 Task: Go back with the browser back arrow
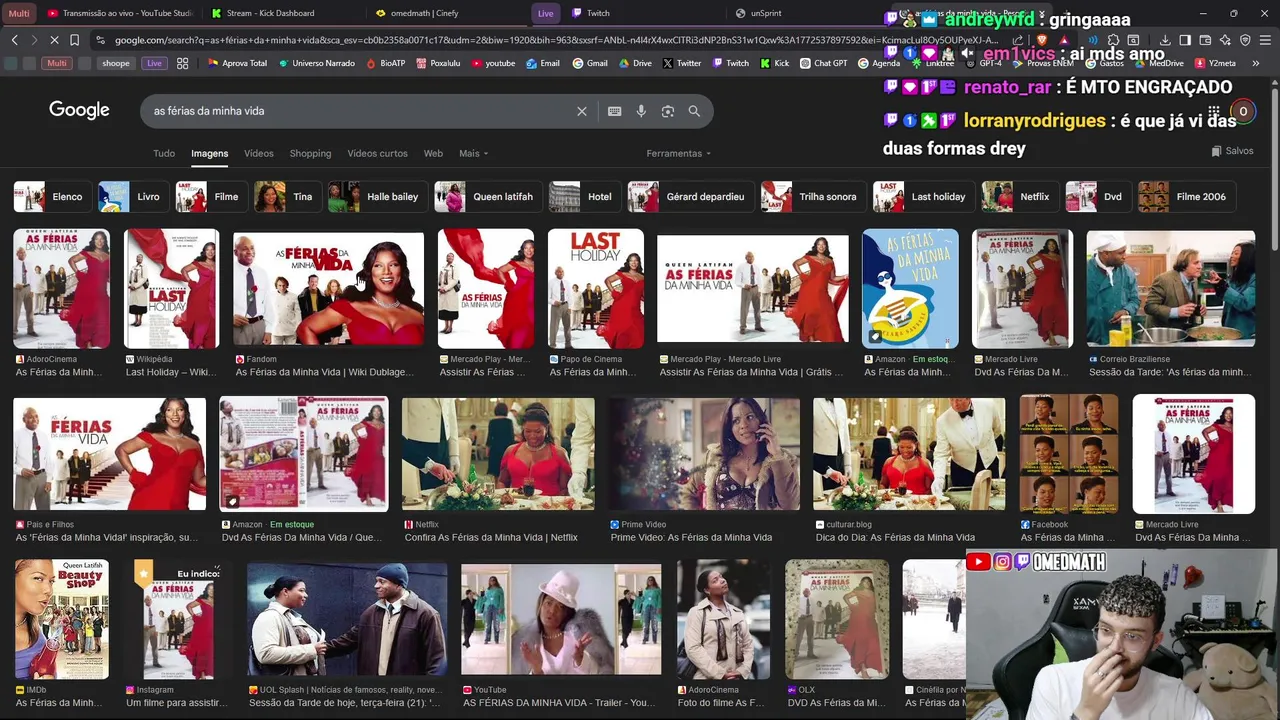[x=14, y=40]
